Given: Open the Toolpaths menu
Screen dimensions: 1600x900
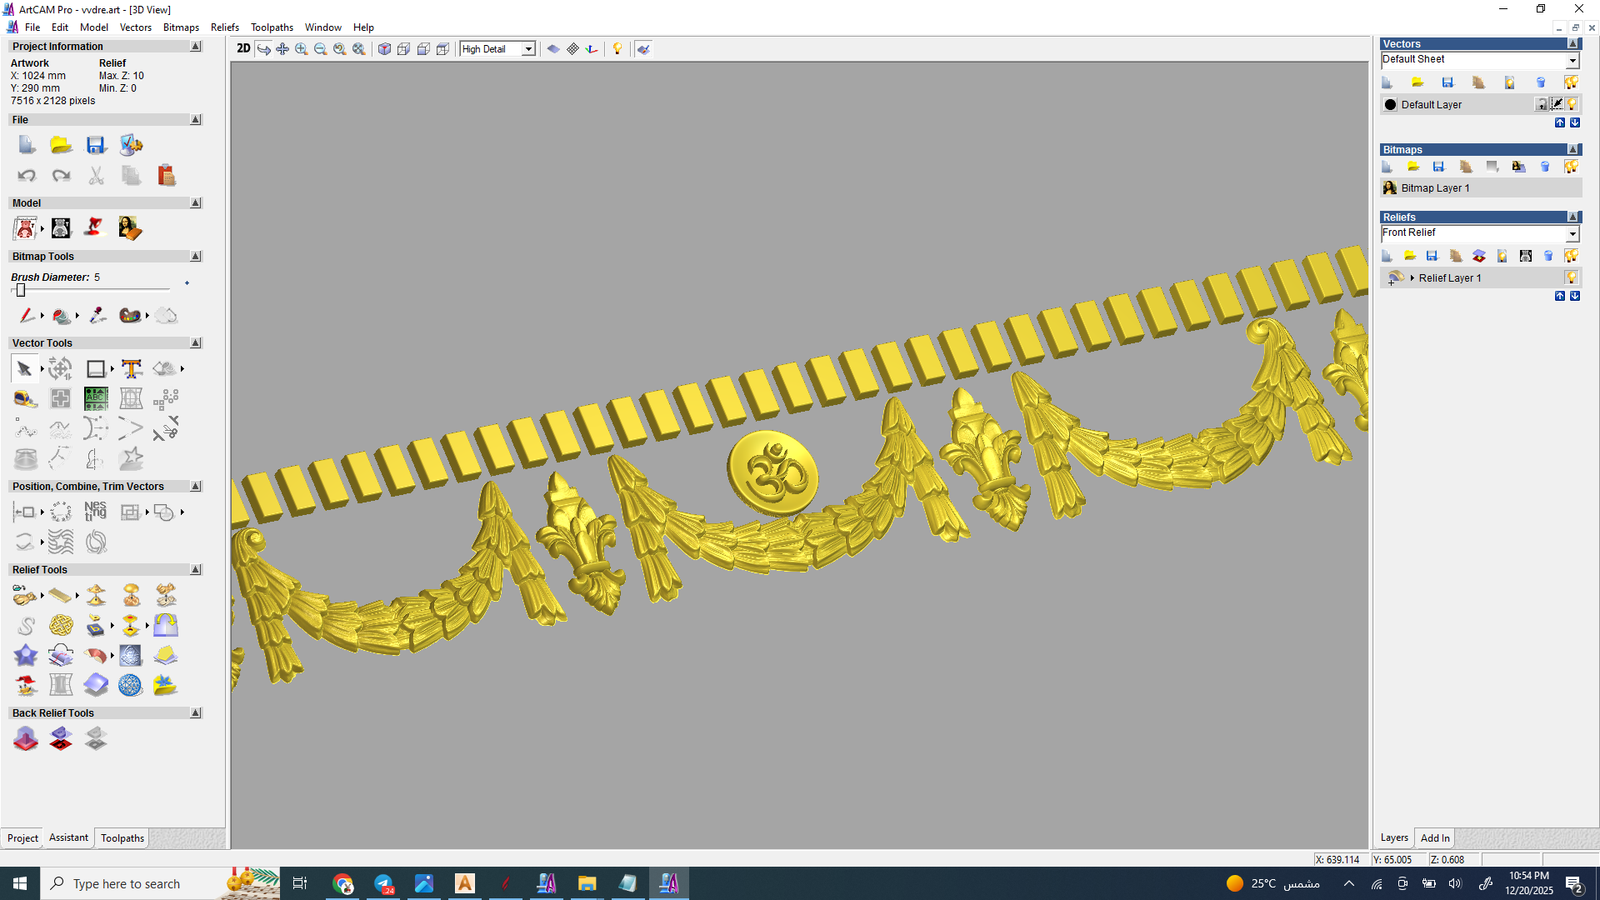Looking at the screenshot, I should coord(271,27).
